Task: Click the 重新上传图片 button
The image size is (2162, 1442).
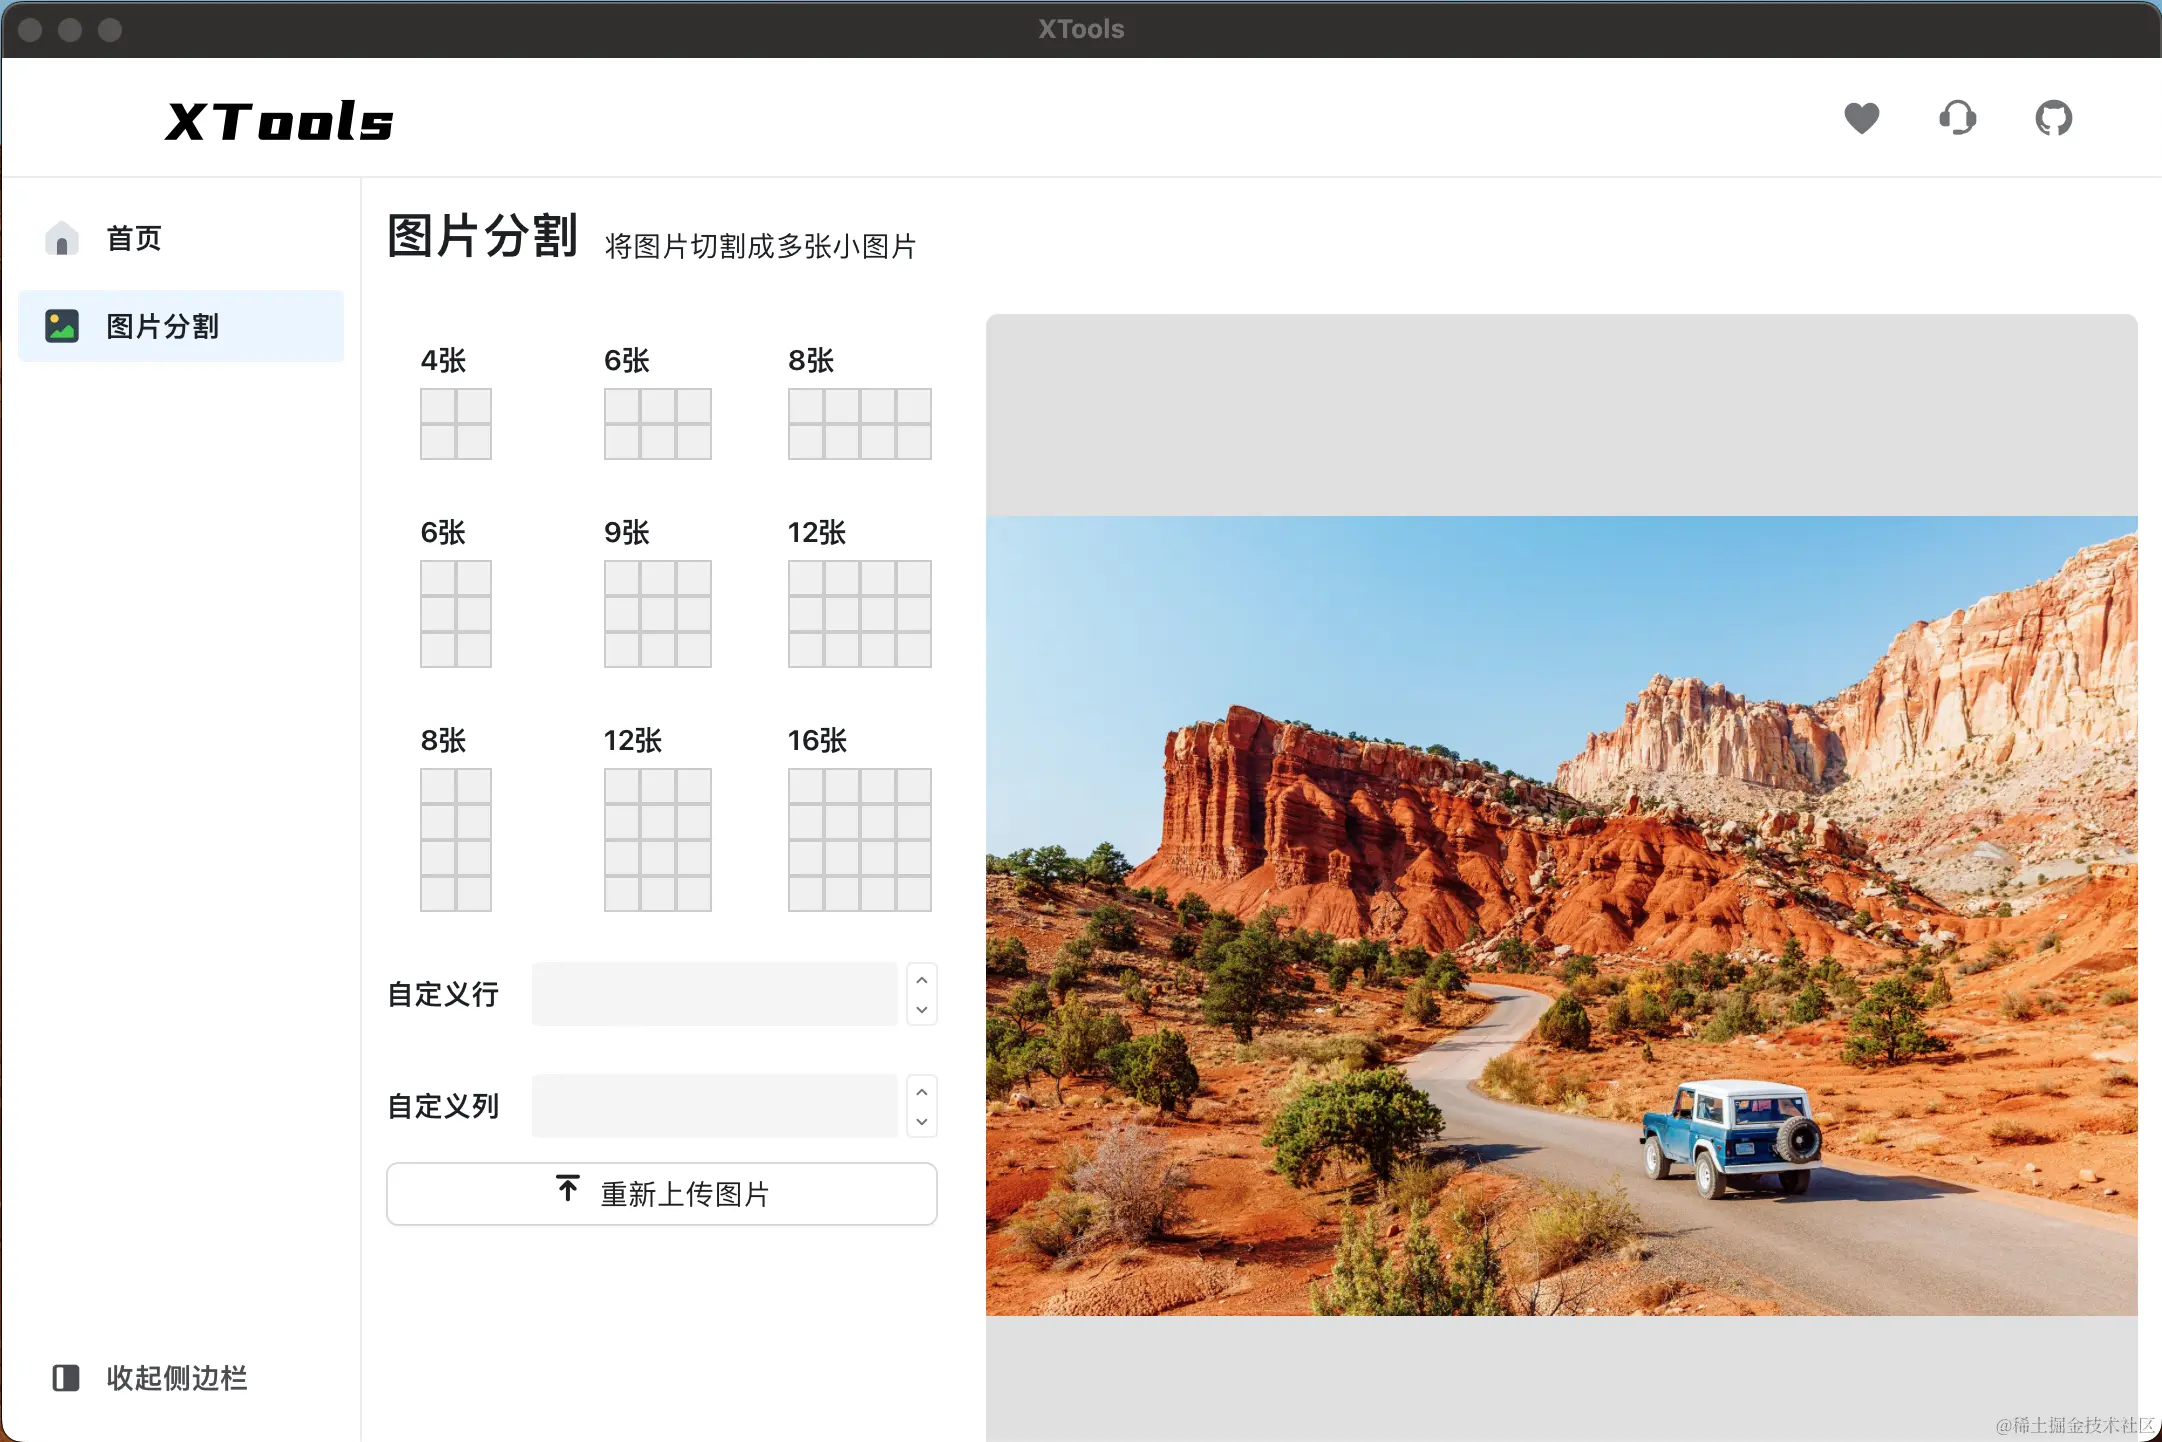Action: pyautogui.click(x=661, y=1193)
